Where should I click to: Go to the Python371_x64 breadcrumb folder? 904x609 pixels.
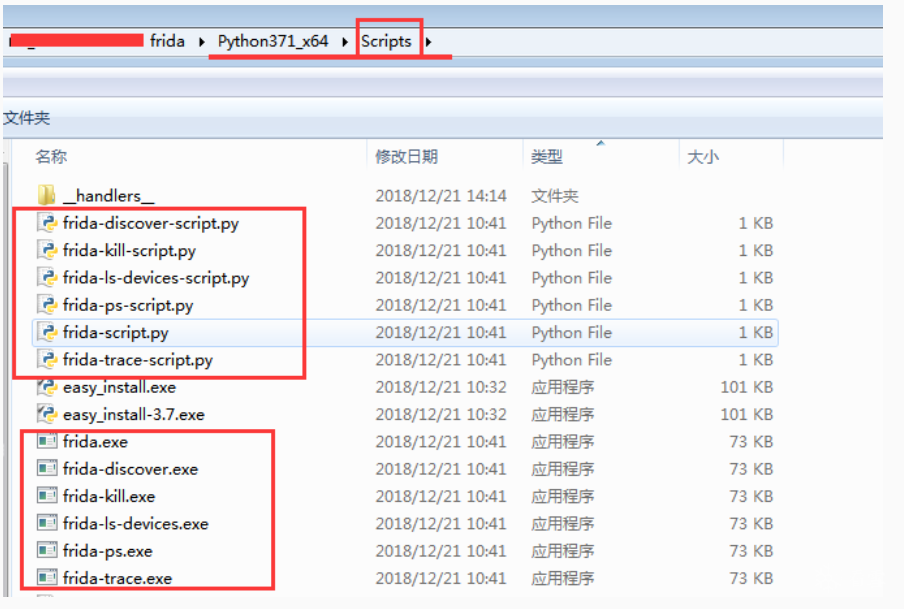click(273, 42)
